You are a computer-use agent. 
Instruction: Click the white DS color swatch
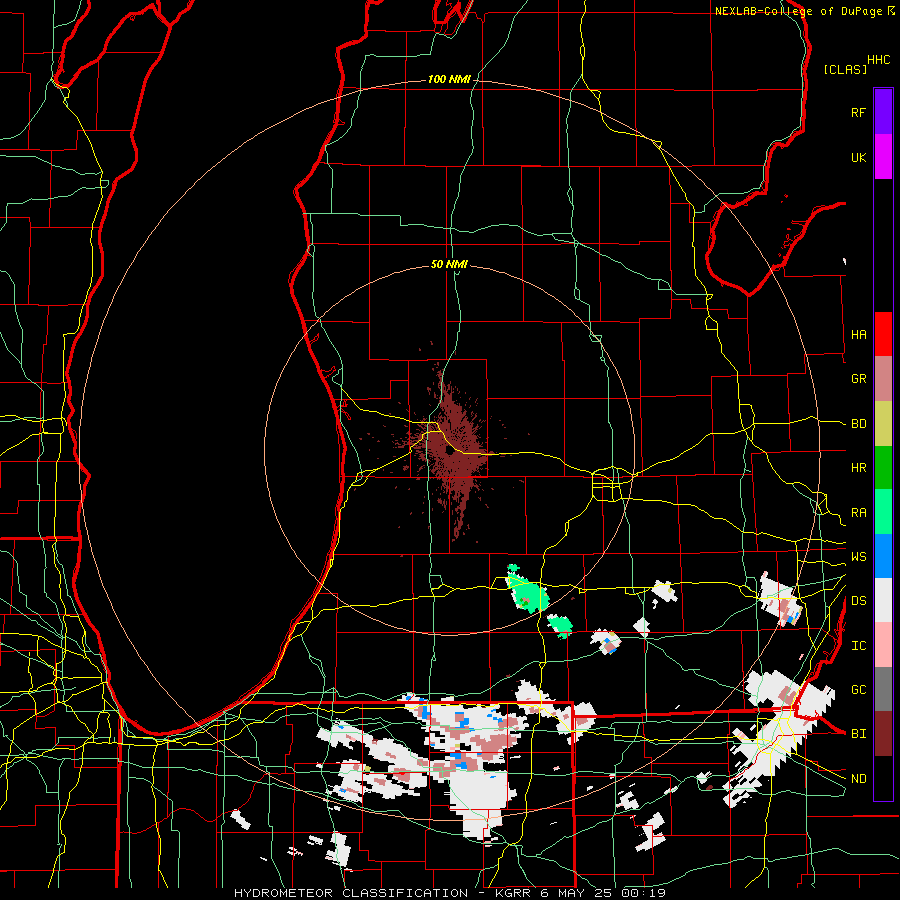click(x=883, y=600)
